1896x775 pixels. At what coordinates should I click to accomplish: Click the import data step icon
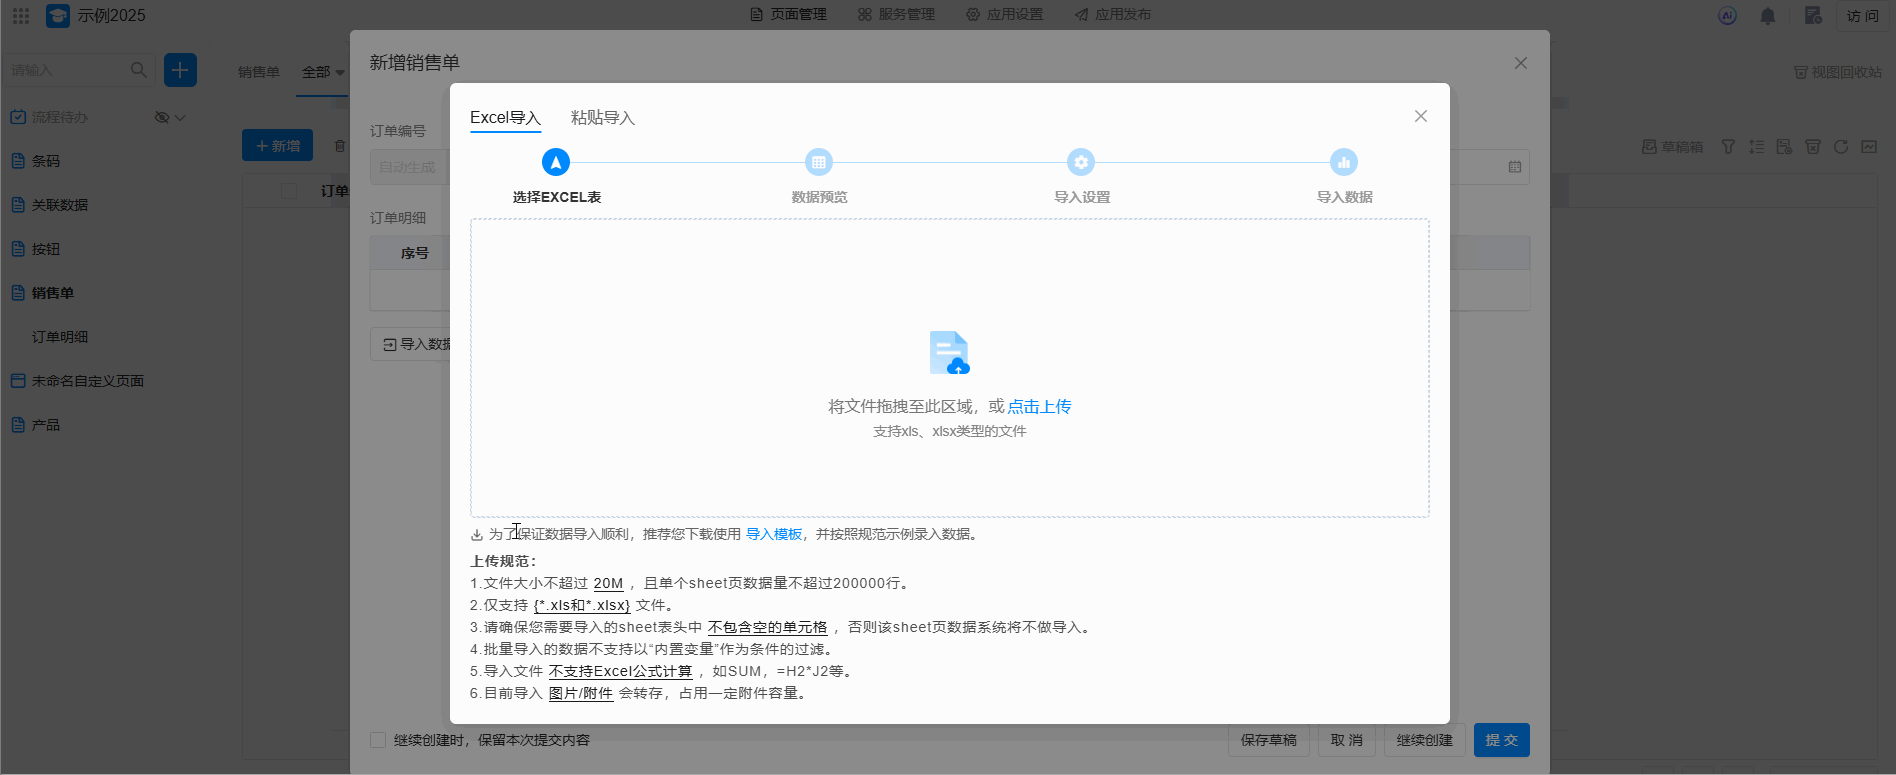(1344, 162)
